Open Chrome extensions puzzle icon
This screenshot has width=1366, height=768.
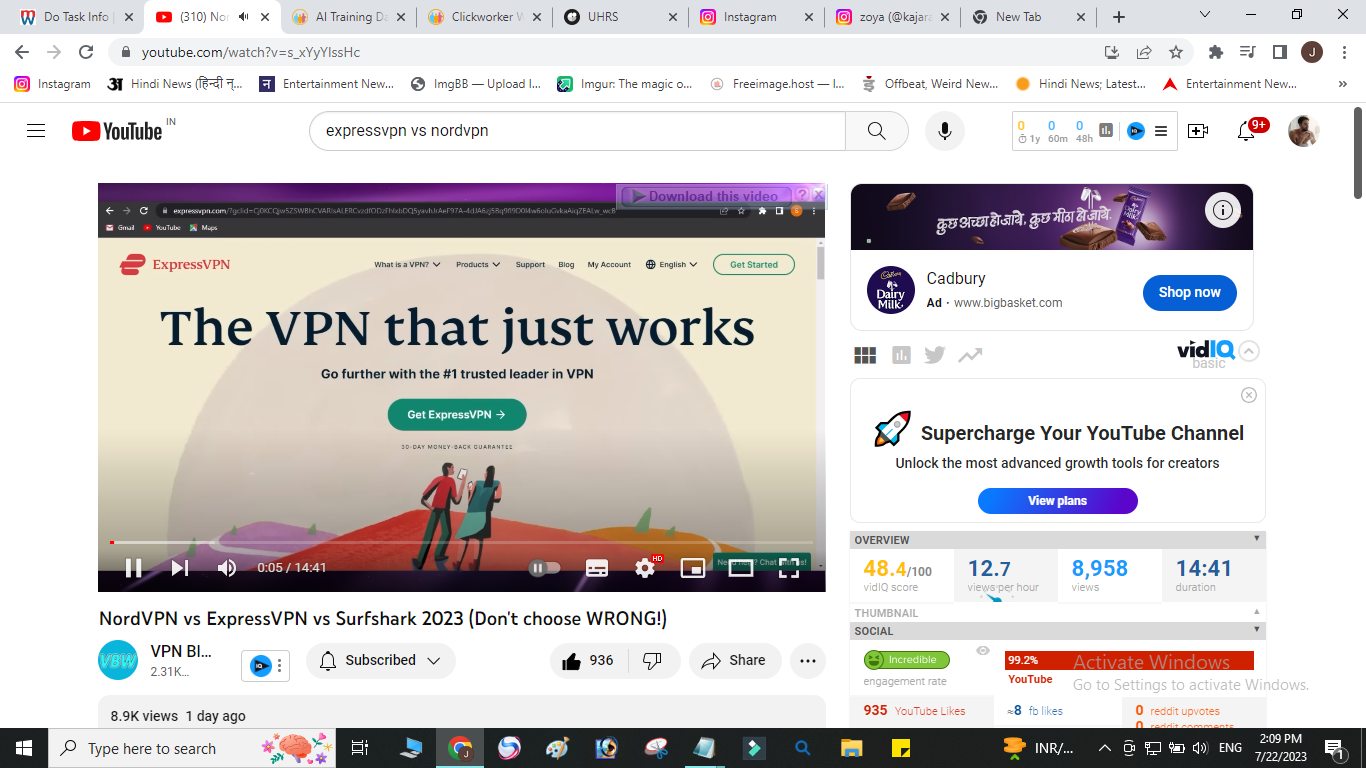click(x=1216, y=52)
